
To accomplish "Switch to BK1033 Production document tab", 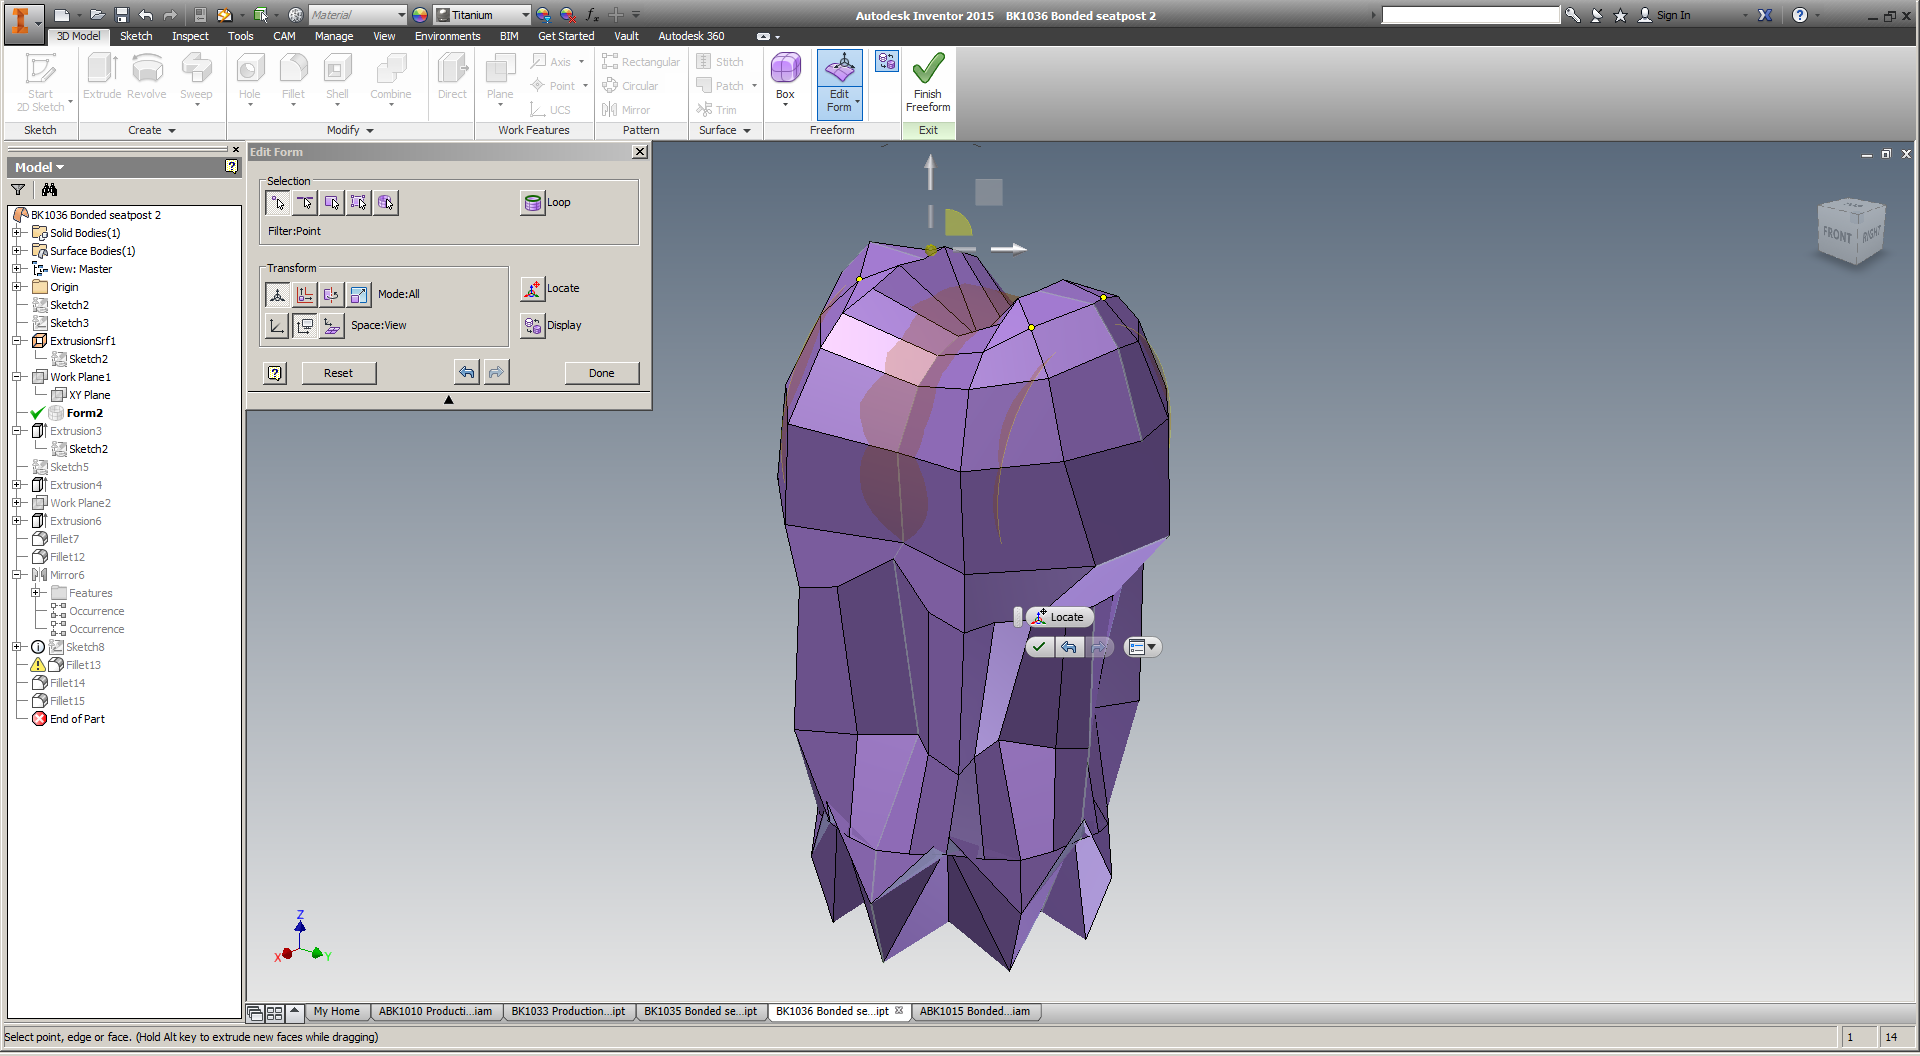I will (568, 1012).
